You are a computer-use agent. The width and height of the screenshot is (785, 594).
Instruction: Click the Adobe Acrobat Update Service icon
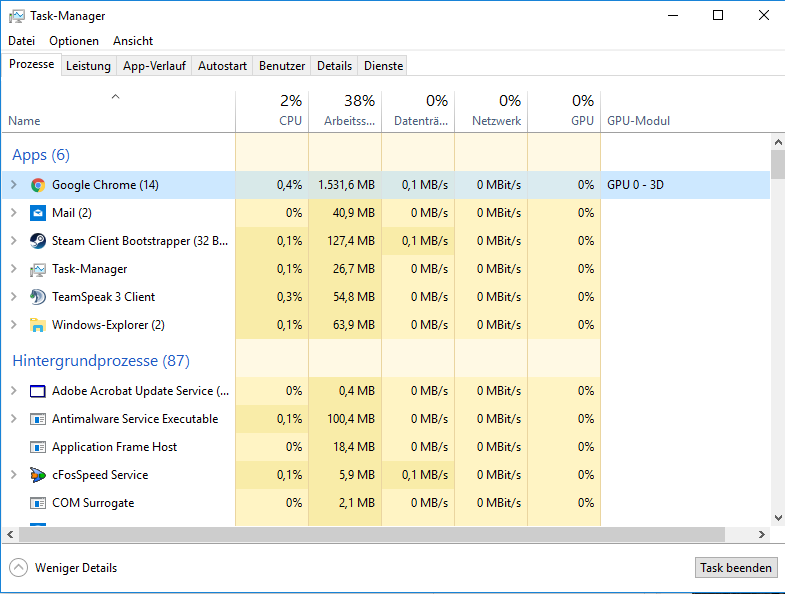(38, 391)
